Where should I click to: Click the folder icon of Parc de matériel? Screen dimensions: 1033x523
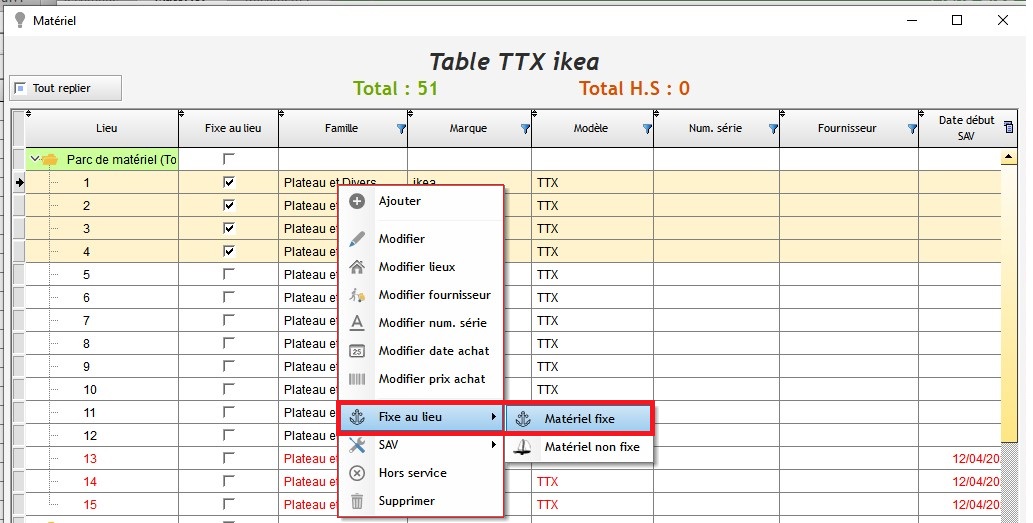click(x=50, y=160)
